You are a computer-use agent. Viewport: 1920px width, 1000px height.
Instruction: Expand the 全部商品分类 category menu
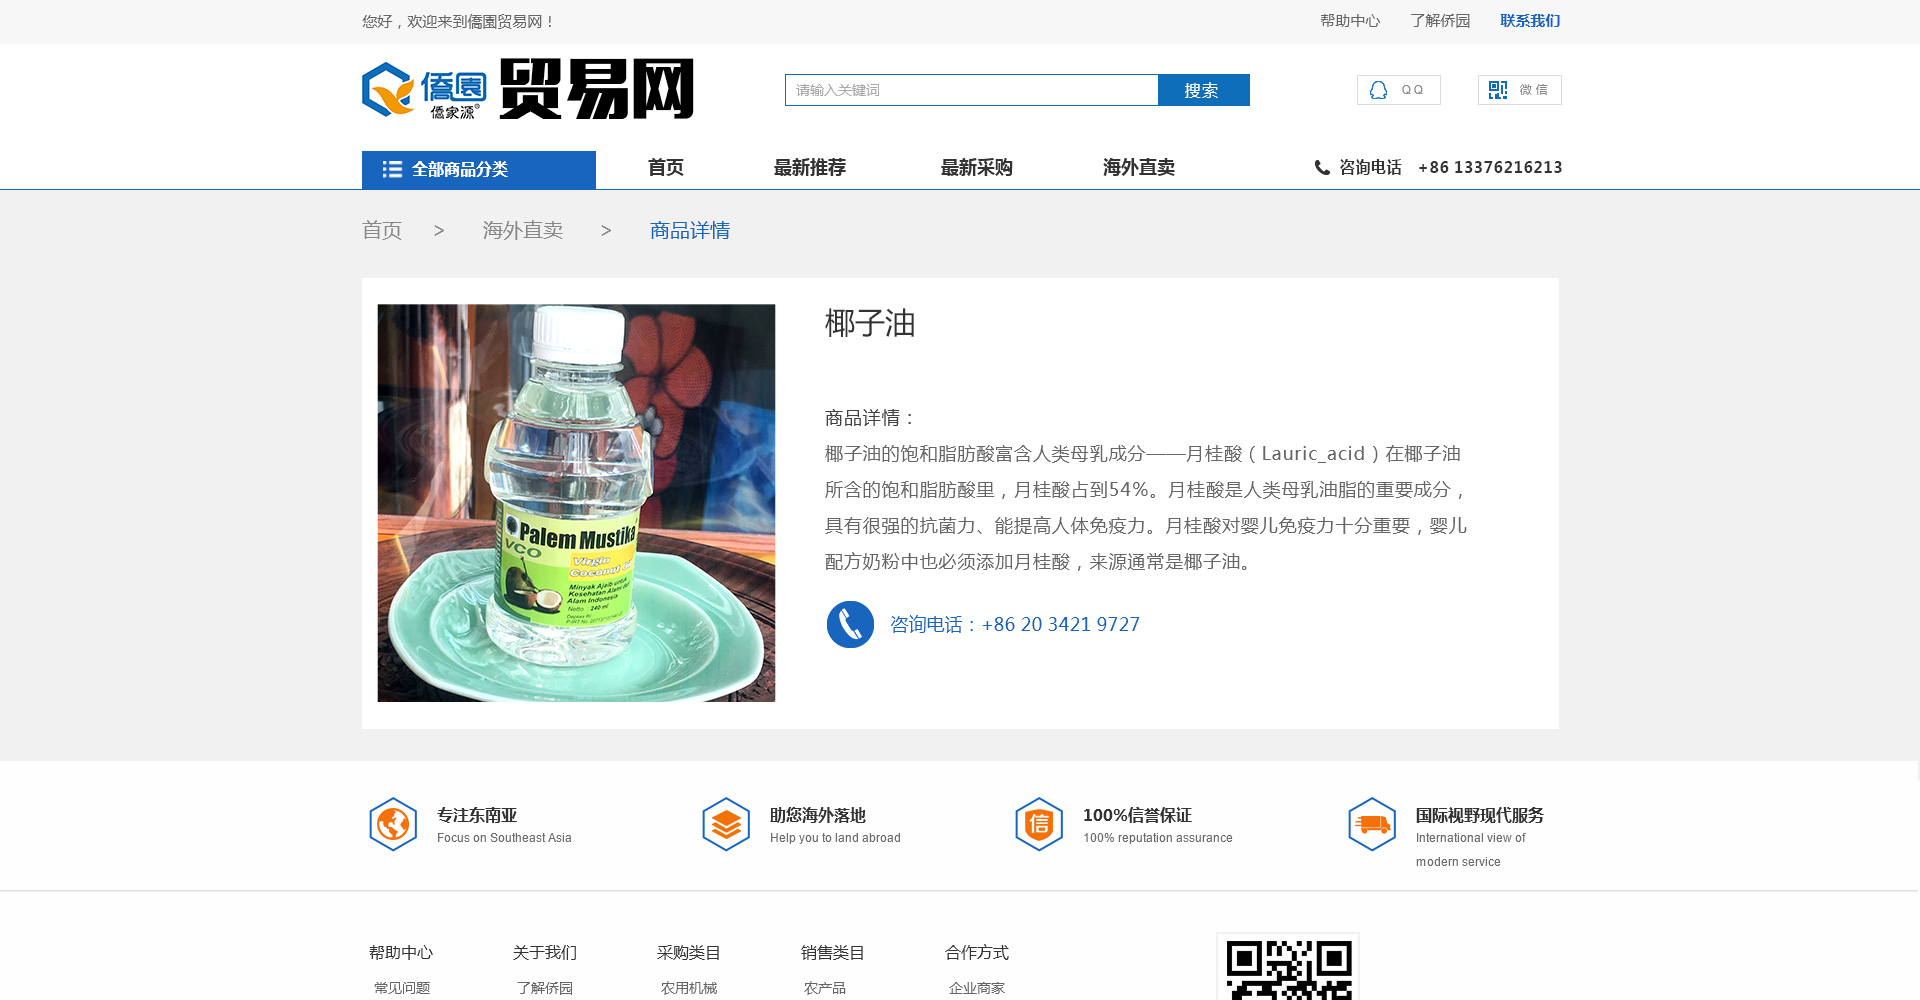[478, 170]
